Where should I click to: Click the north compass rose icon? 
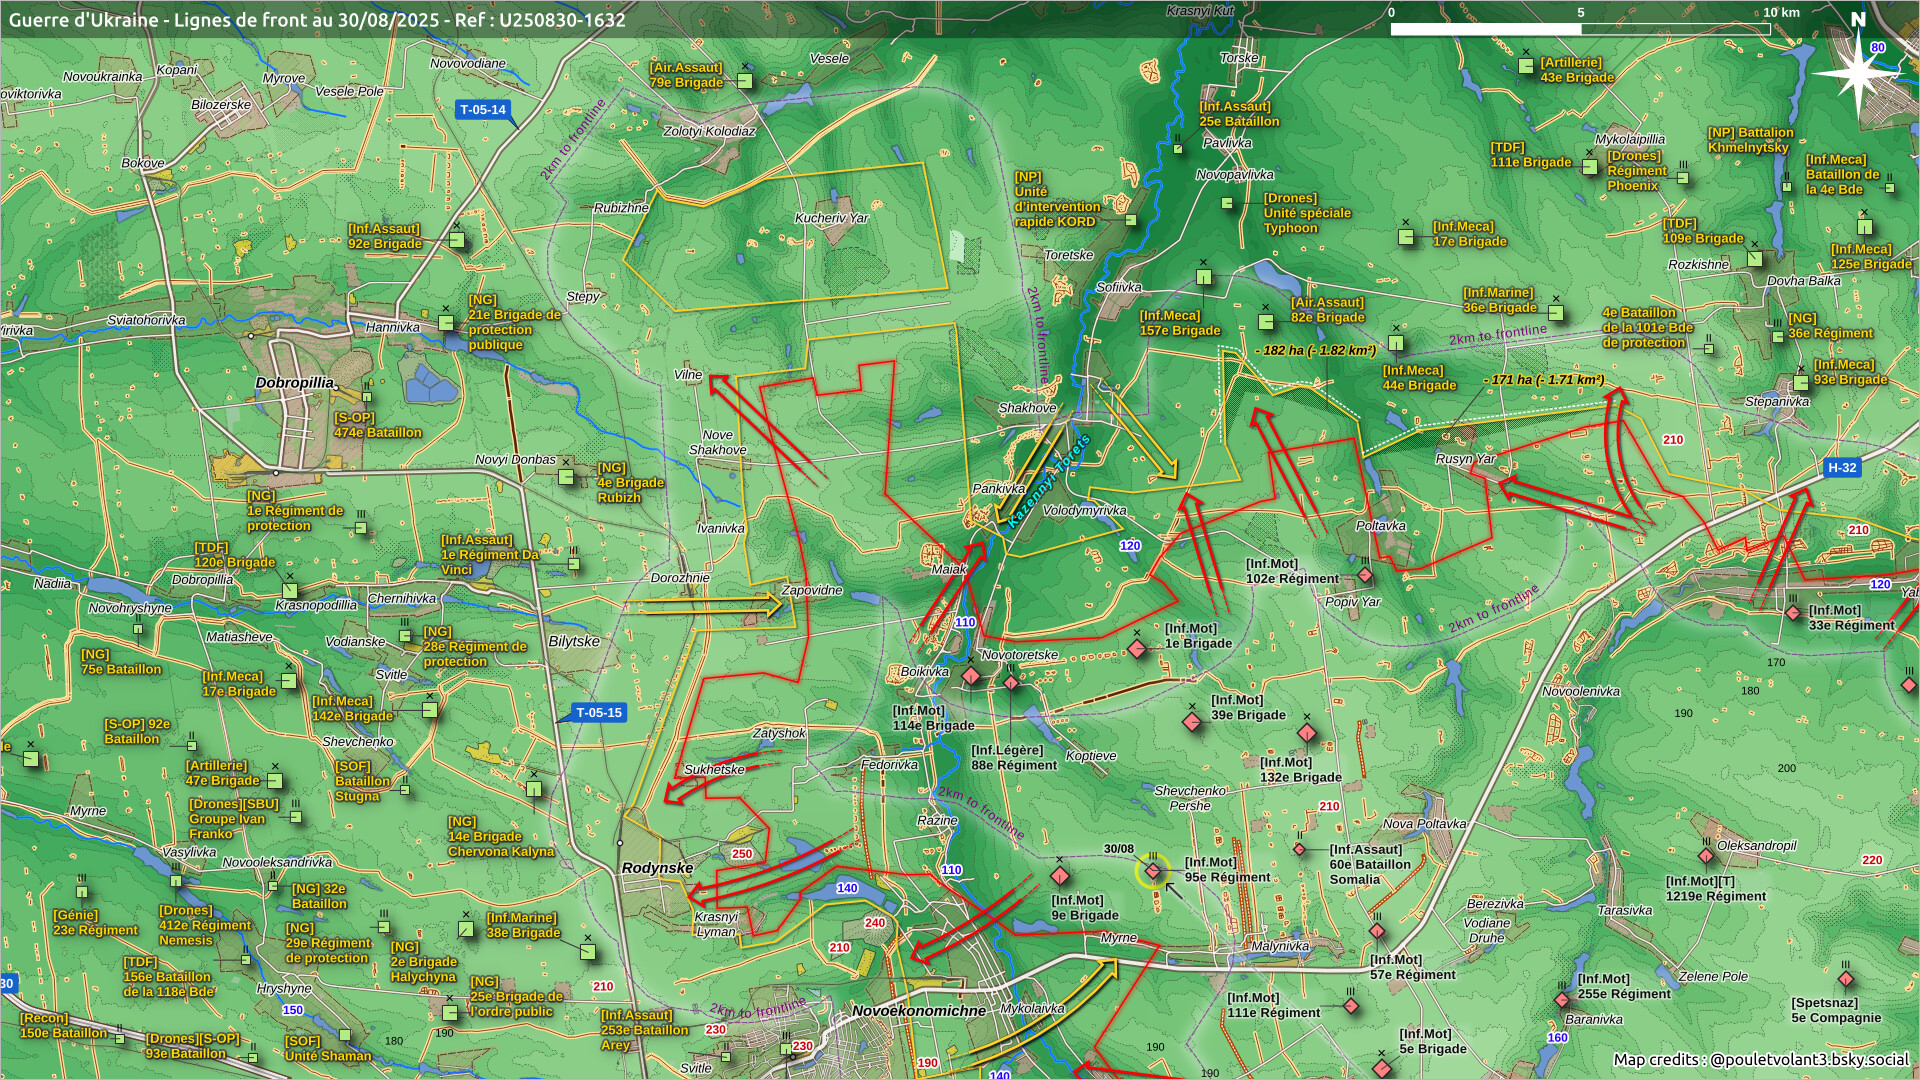[x=1858, y=72]
